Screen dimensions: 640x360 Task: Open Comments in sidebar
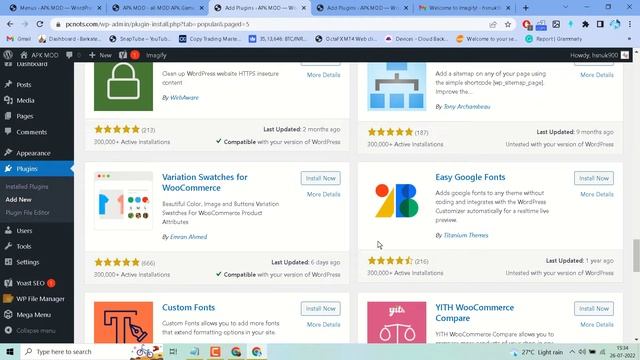click(31, 132)
